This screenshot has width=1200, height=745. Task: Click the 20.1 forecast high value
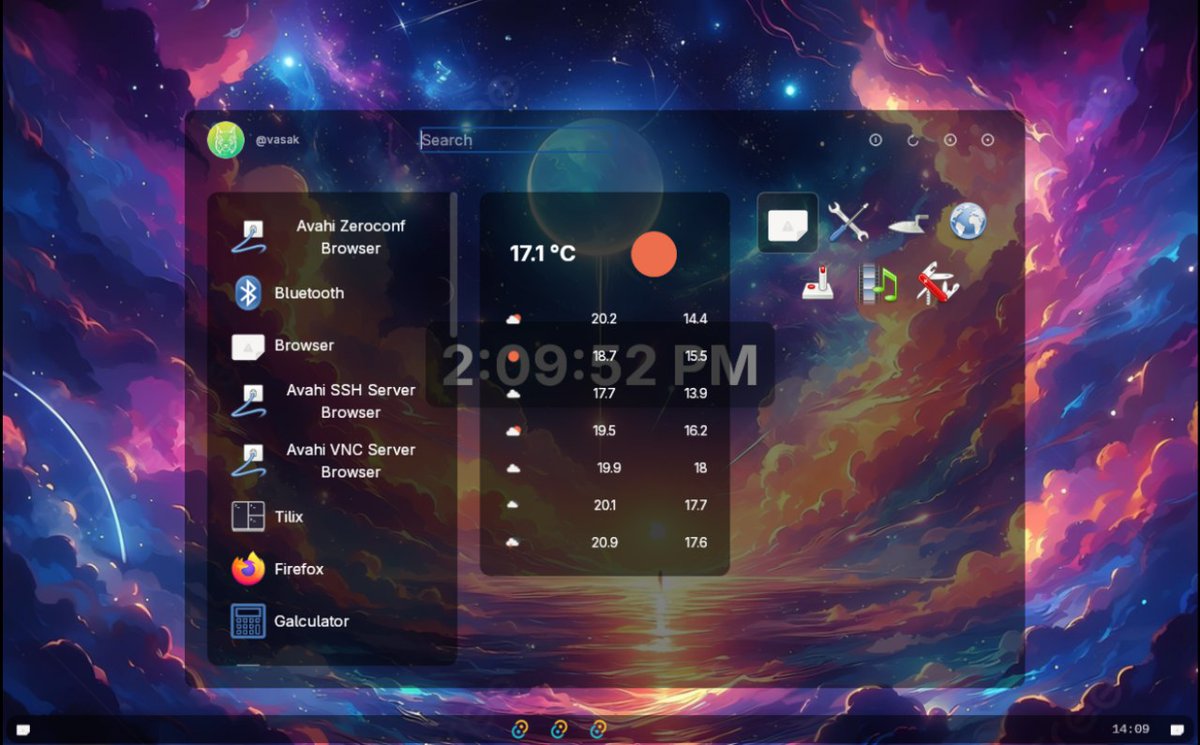(604, 505)
